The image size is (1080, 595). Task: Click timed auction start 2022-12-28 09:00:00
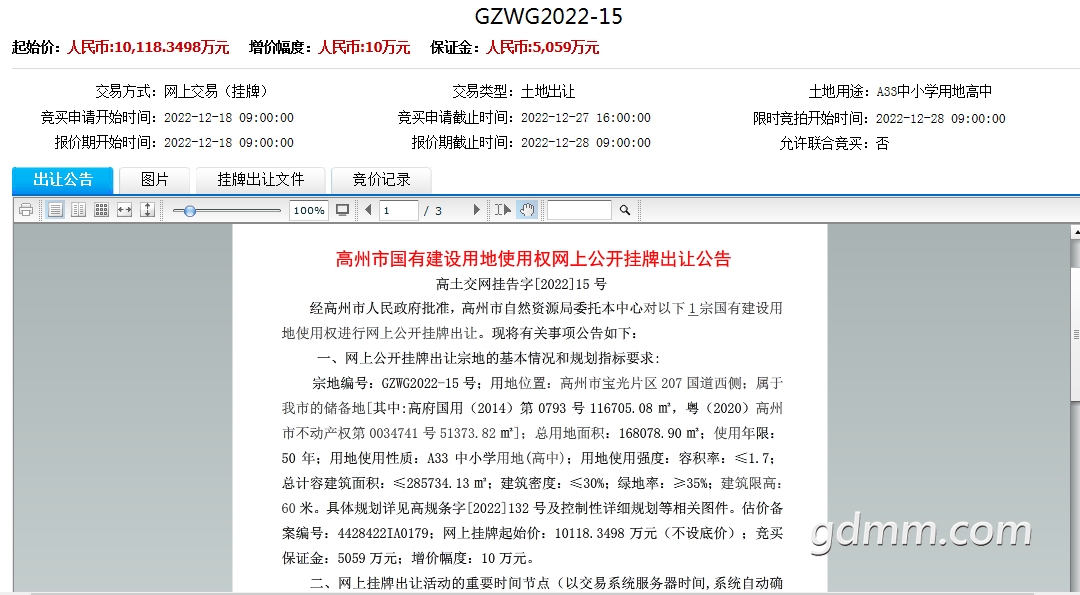(x=940, y=118)
